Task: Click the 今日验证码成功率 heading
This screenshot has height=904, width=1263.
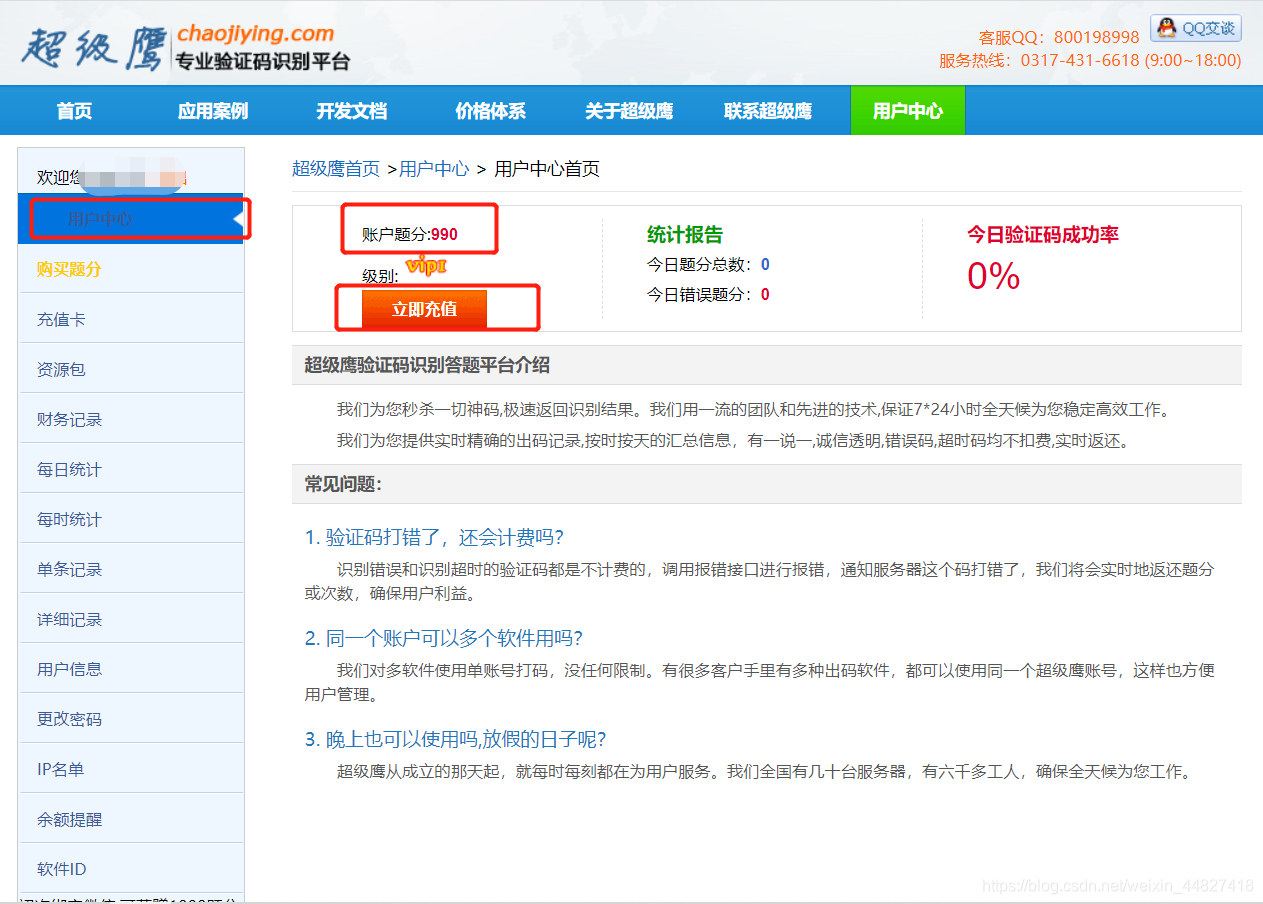Action: [x=1043, y=235]
